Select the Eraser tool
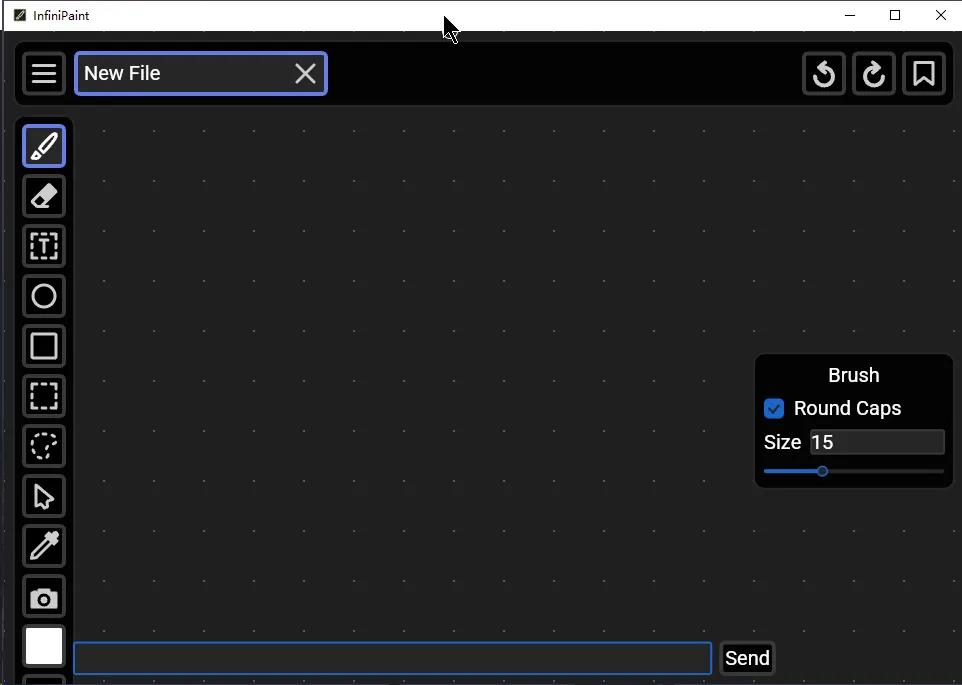The image size is (962, 685). [x=44, y=196]
